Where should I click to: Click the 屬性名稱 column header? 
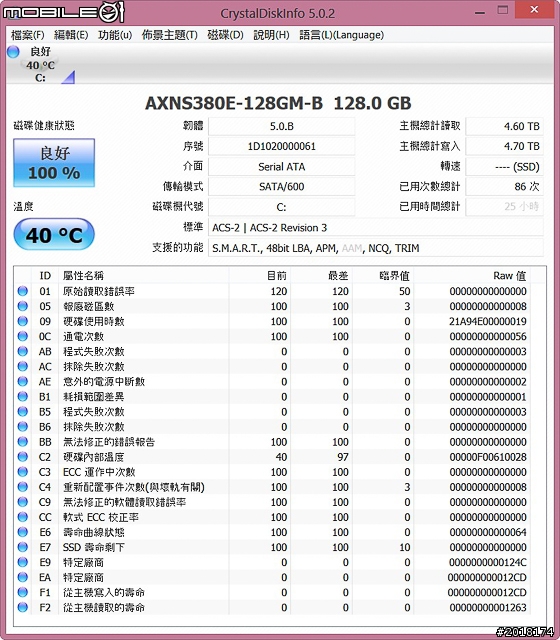click(144, 276)
